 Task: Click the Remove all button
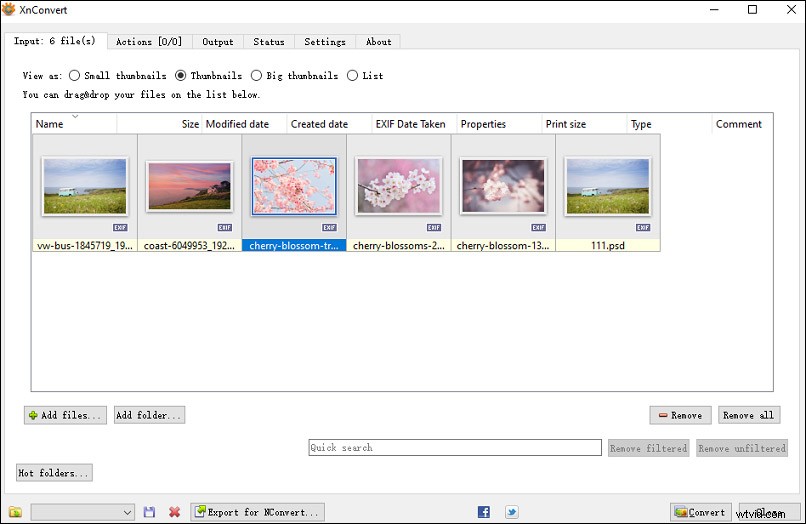[x=749, y=415]
